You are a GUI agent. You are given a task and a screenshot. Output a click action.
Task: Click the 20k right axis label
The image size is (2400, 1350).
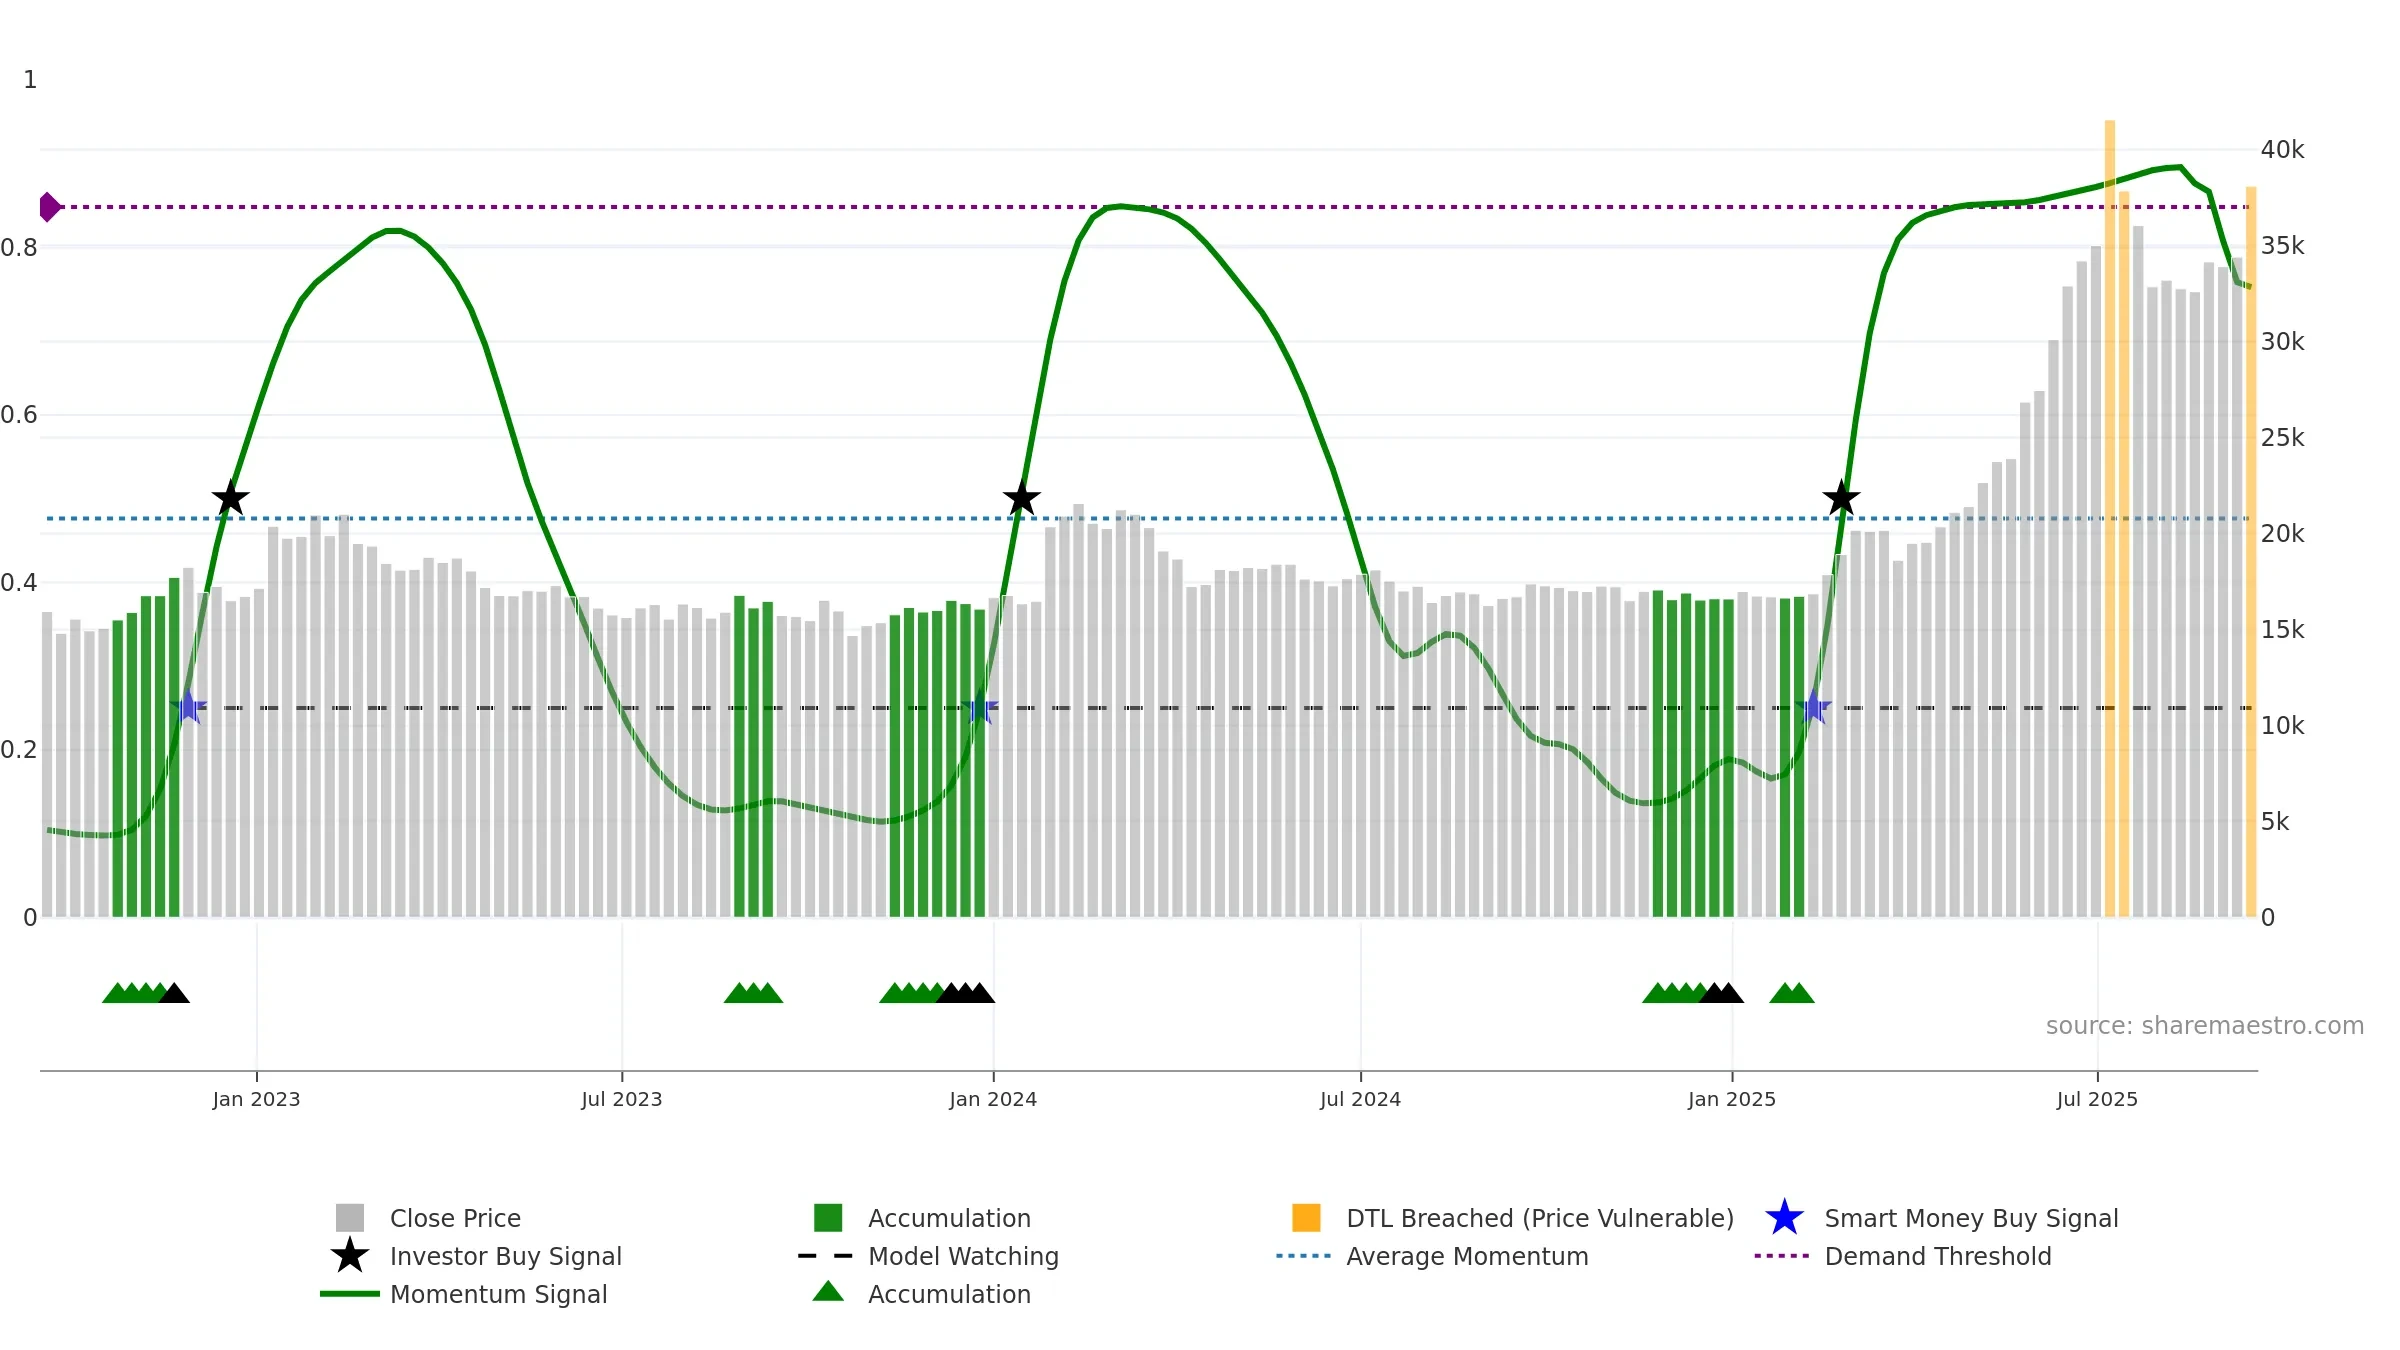click(2282, 534)
